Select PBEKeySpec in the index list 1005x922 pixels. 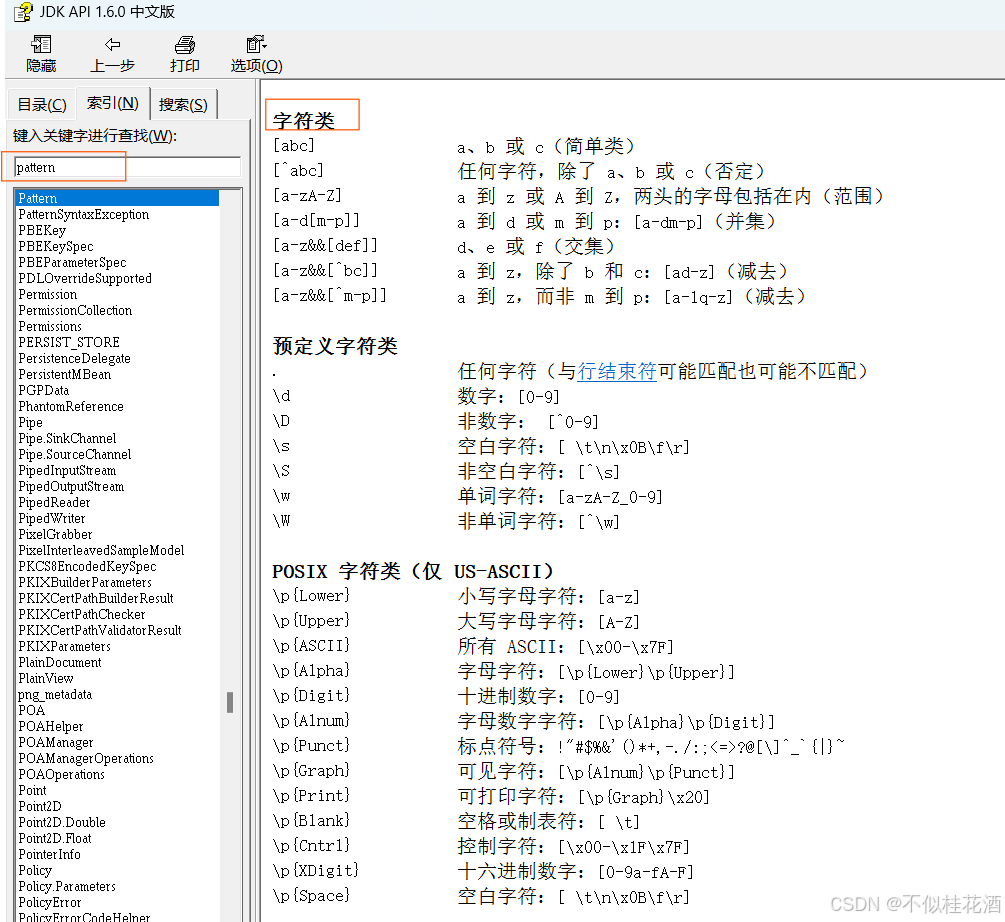[x=56, y=247]
